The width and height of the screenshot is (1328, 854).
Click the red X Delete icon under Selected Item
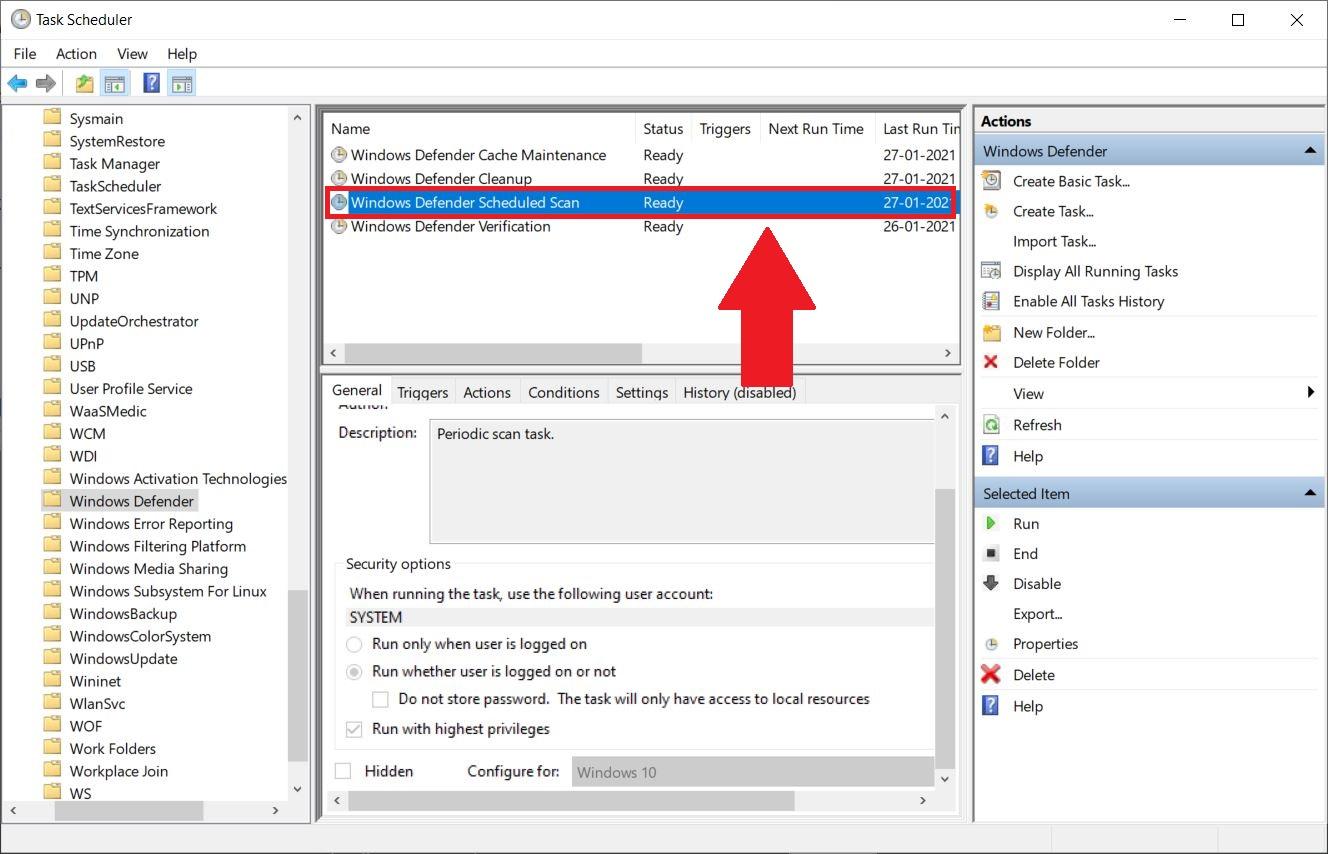[991, 674]
